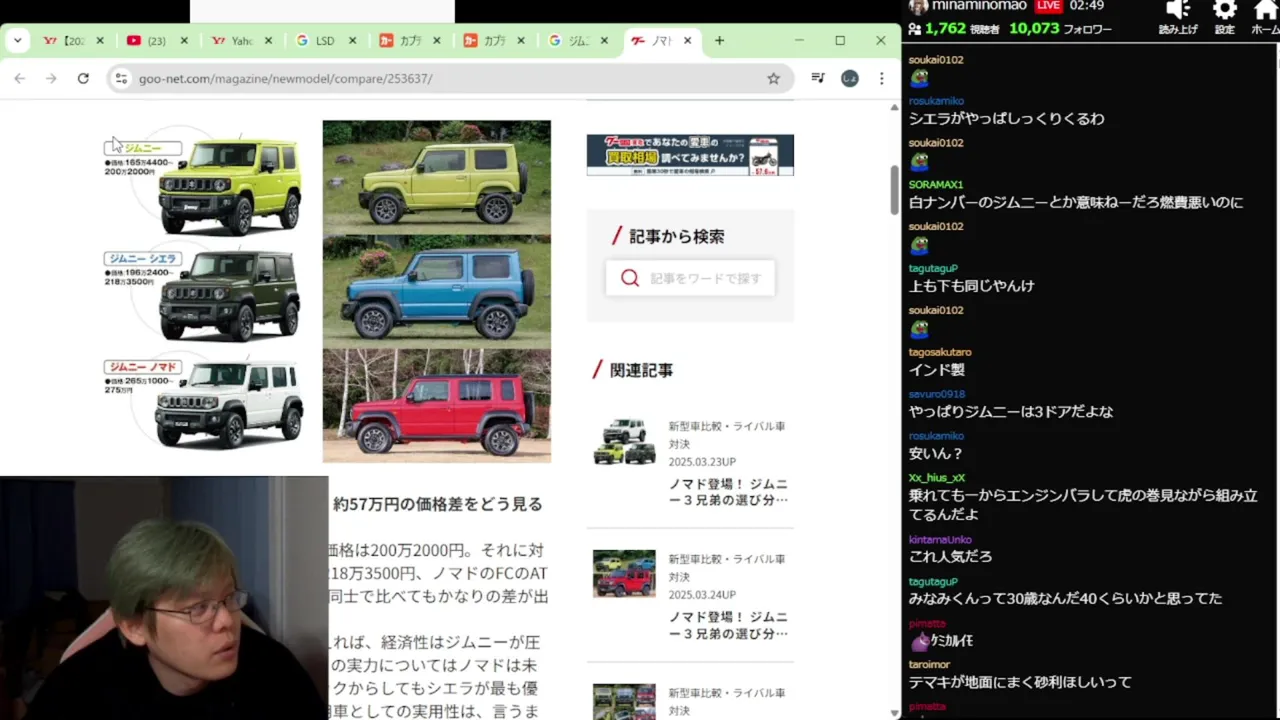Click the search field 記事をワードで探す

pyautogui.click(x=690, y=278)
